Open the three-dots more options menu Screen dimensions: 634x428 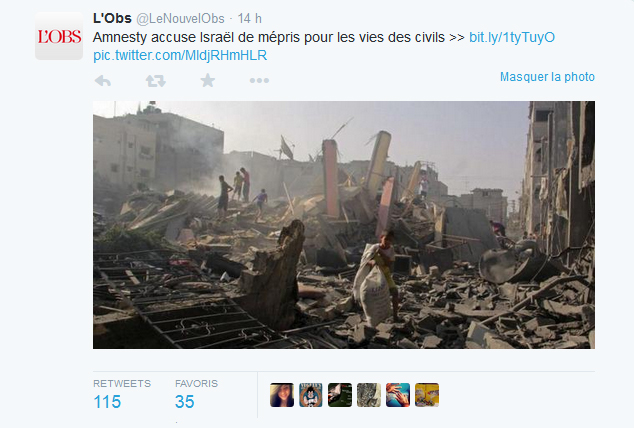point(259,80)
